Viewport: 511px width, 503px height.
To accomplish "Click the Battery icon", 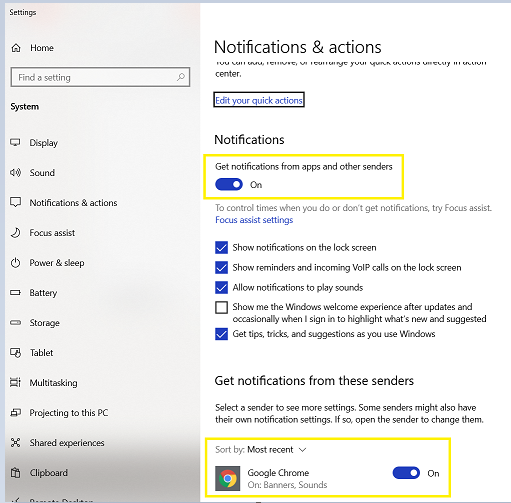I will (x=15, y=293).
